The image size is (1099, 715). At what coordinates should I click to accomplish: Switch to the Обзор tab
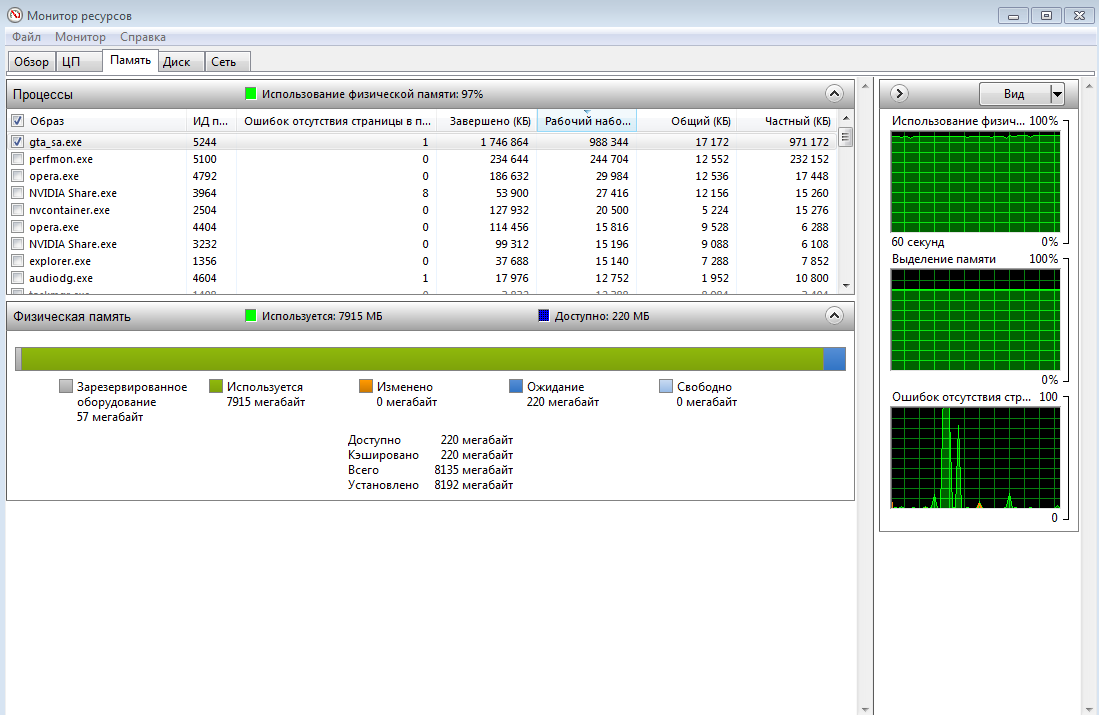(x=32, y=62)
